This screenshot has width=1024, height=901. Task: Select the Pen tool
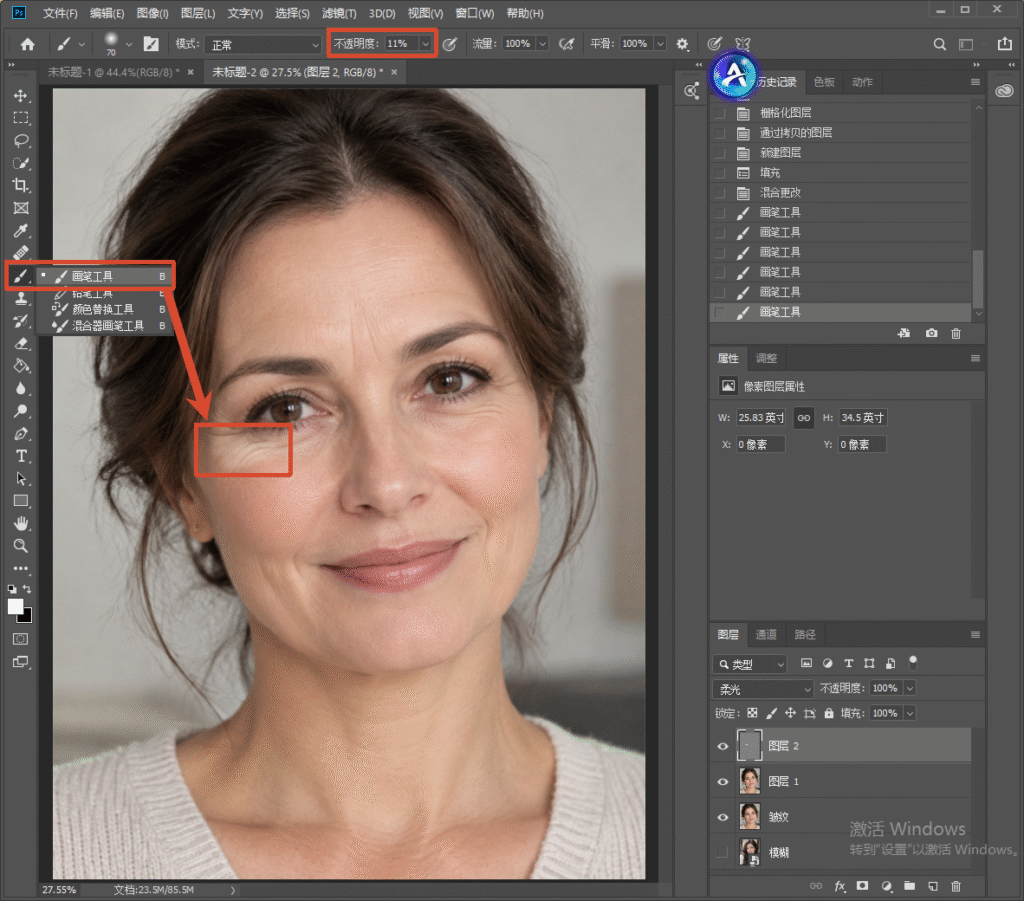(21, 434)
